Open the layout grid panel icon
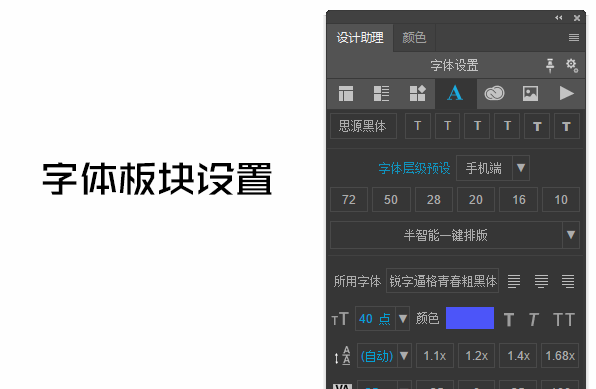 click(346, 93)
